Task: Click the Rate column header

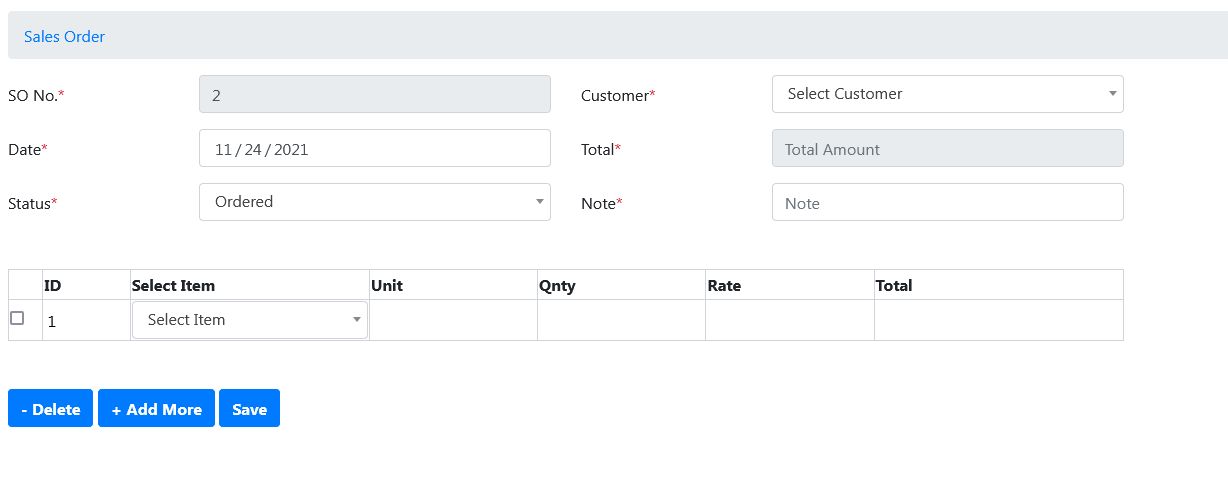Action: click(724, 285)
